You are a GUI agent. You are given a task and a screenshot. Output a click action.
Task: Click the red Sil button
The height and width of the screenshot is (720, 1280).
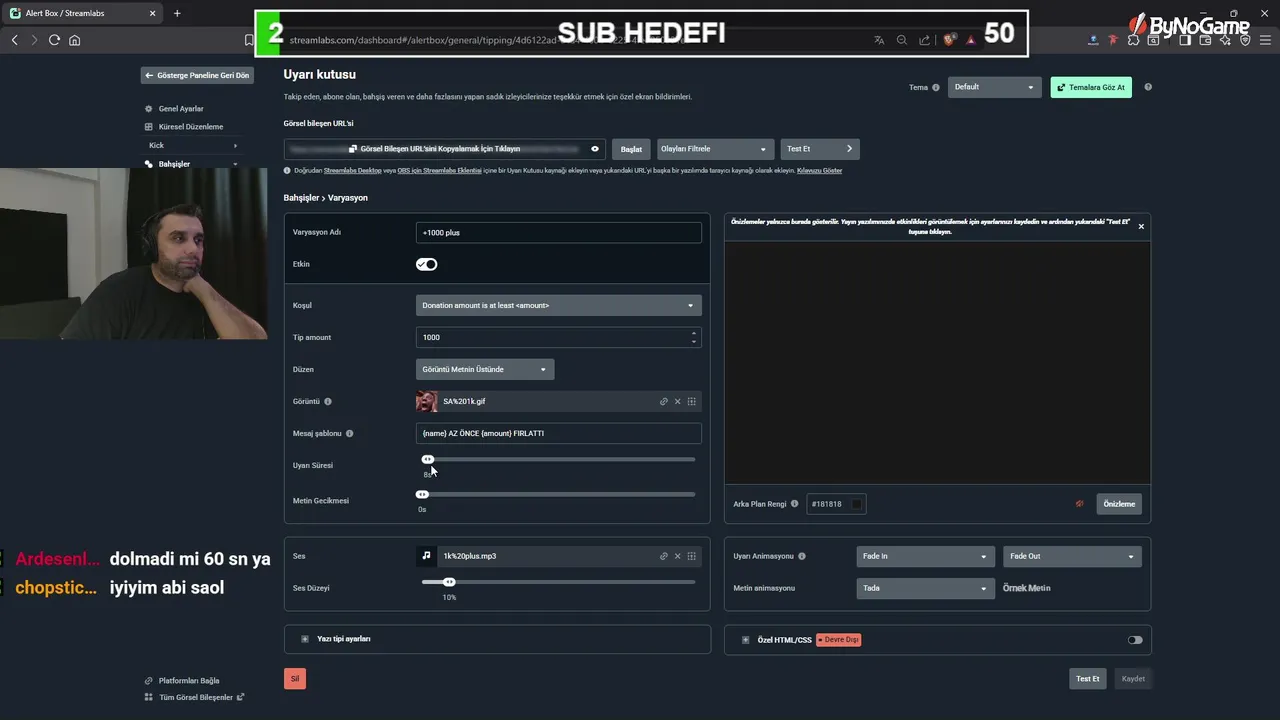pyautogui.click(x=295, y=679)
